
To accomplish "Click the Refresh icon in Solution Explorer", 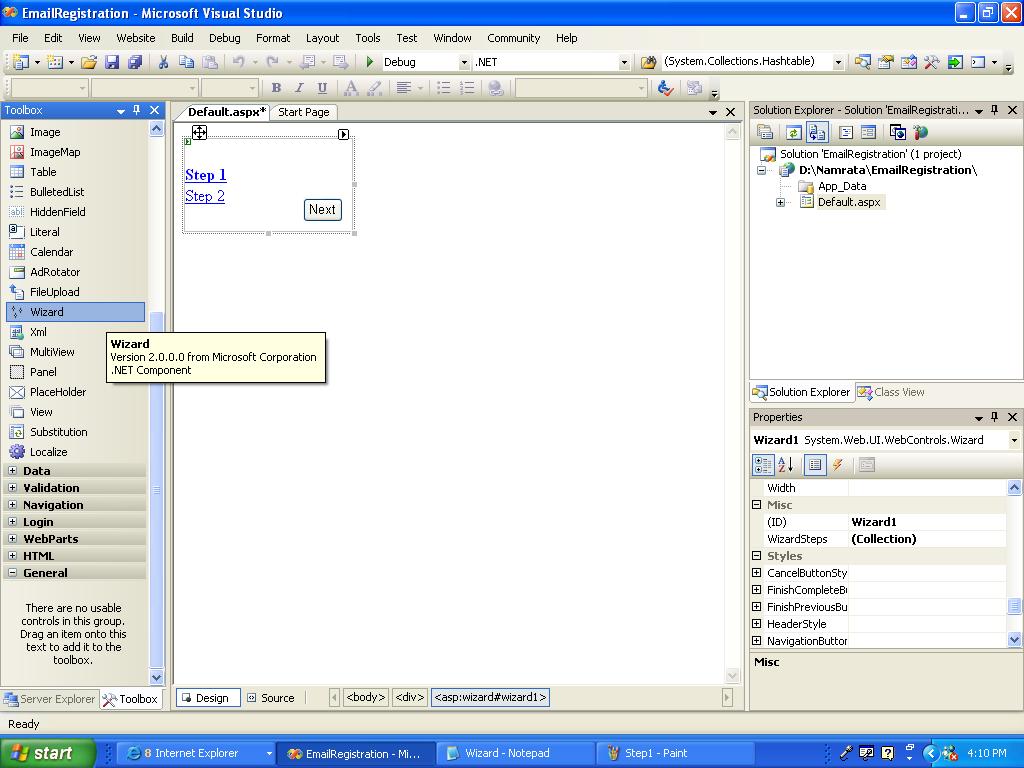I will (x=793, y=133).
